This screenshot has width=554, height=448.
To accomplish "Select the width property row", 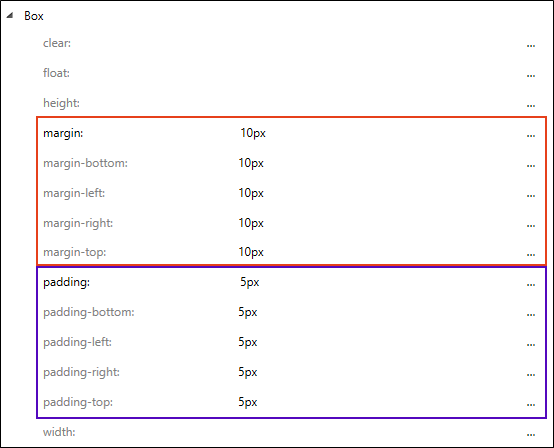I will 290,432.
